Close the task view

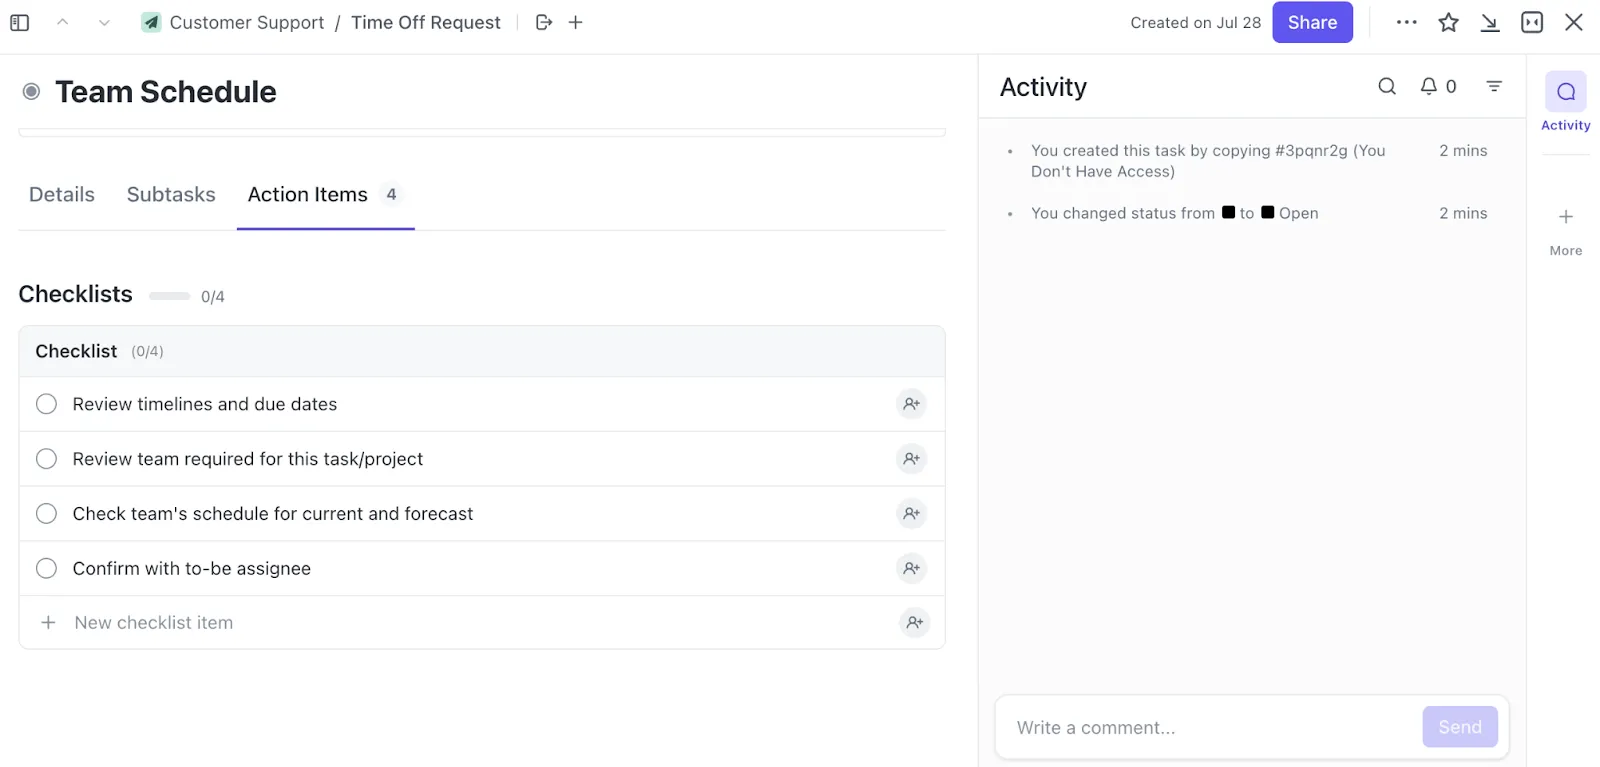(1574, 22)
